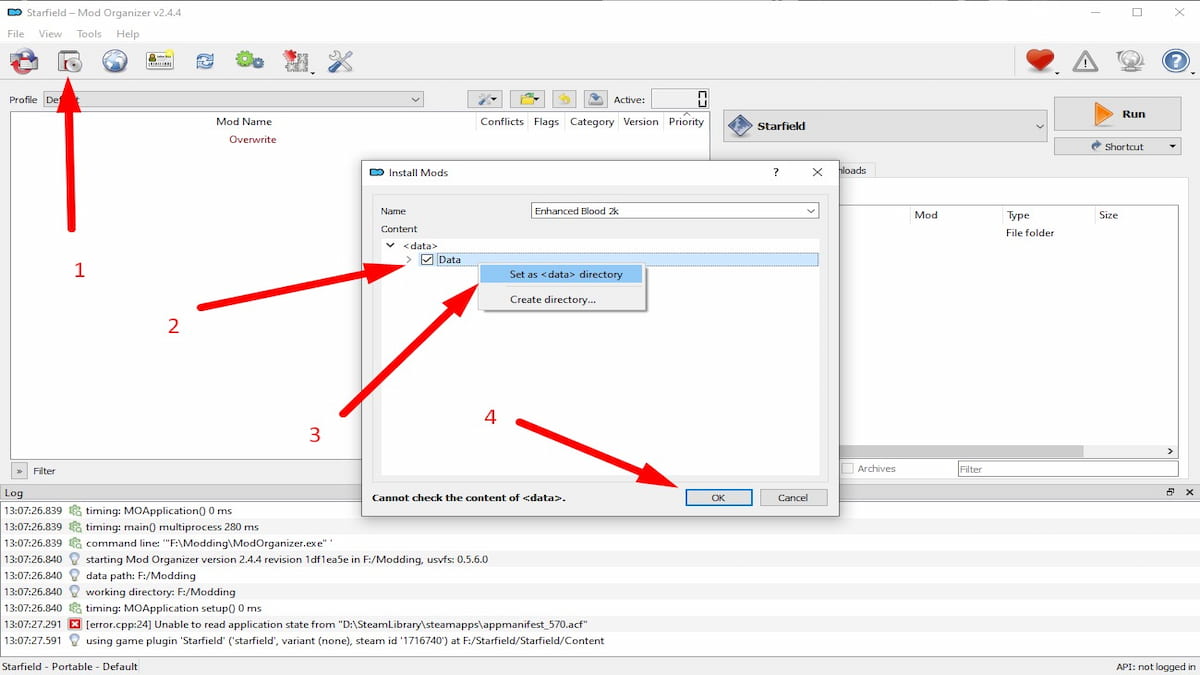The width and height of the screenshot is (1200, 675).
Task: Open the Enhanced Blood 2k name dropdown
Action: [x=811, y=210]
